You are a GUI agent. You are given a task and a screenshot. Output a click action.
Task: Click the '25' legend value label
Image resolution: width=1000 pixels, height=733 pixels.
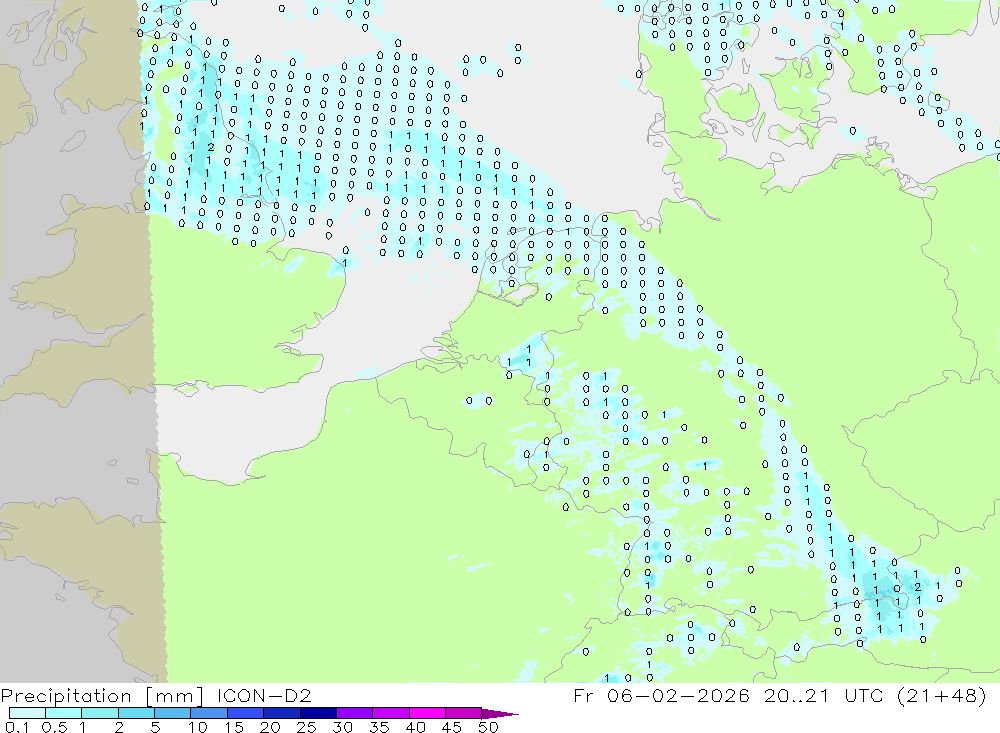point(306,727)
